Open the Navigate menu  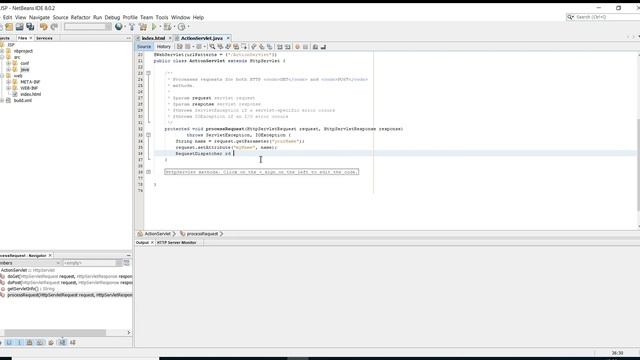pyautogui.click(x=39, y=18)
